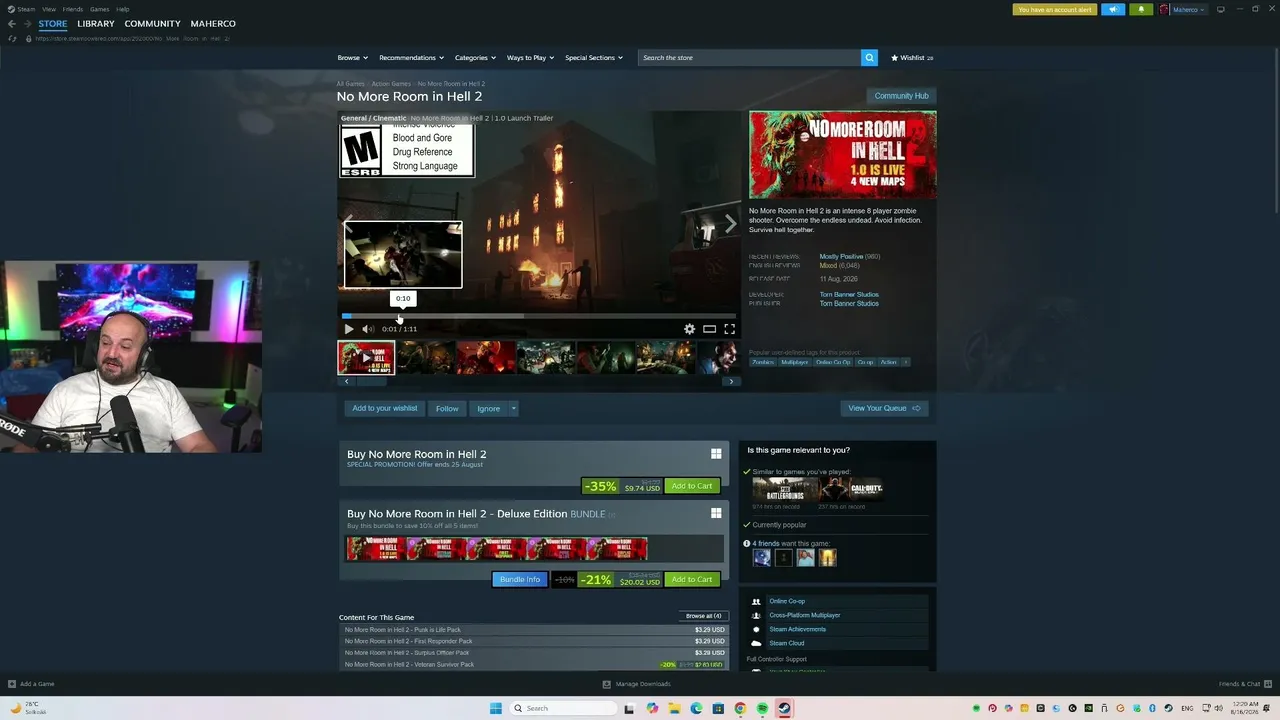
Task: Add the game to your wishlist
Action: point(384,409)
